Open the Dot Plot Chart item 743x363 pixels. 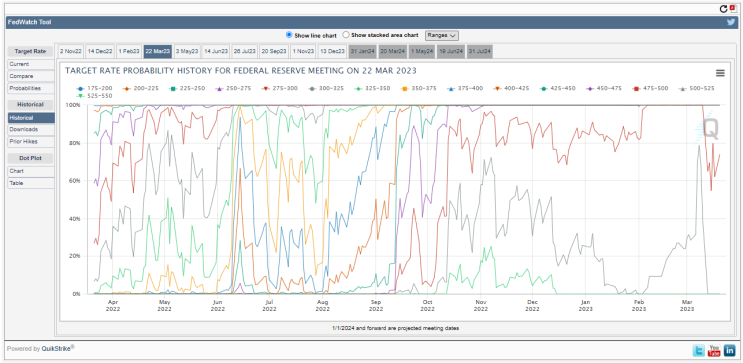(31, 171)
